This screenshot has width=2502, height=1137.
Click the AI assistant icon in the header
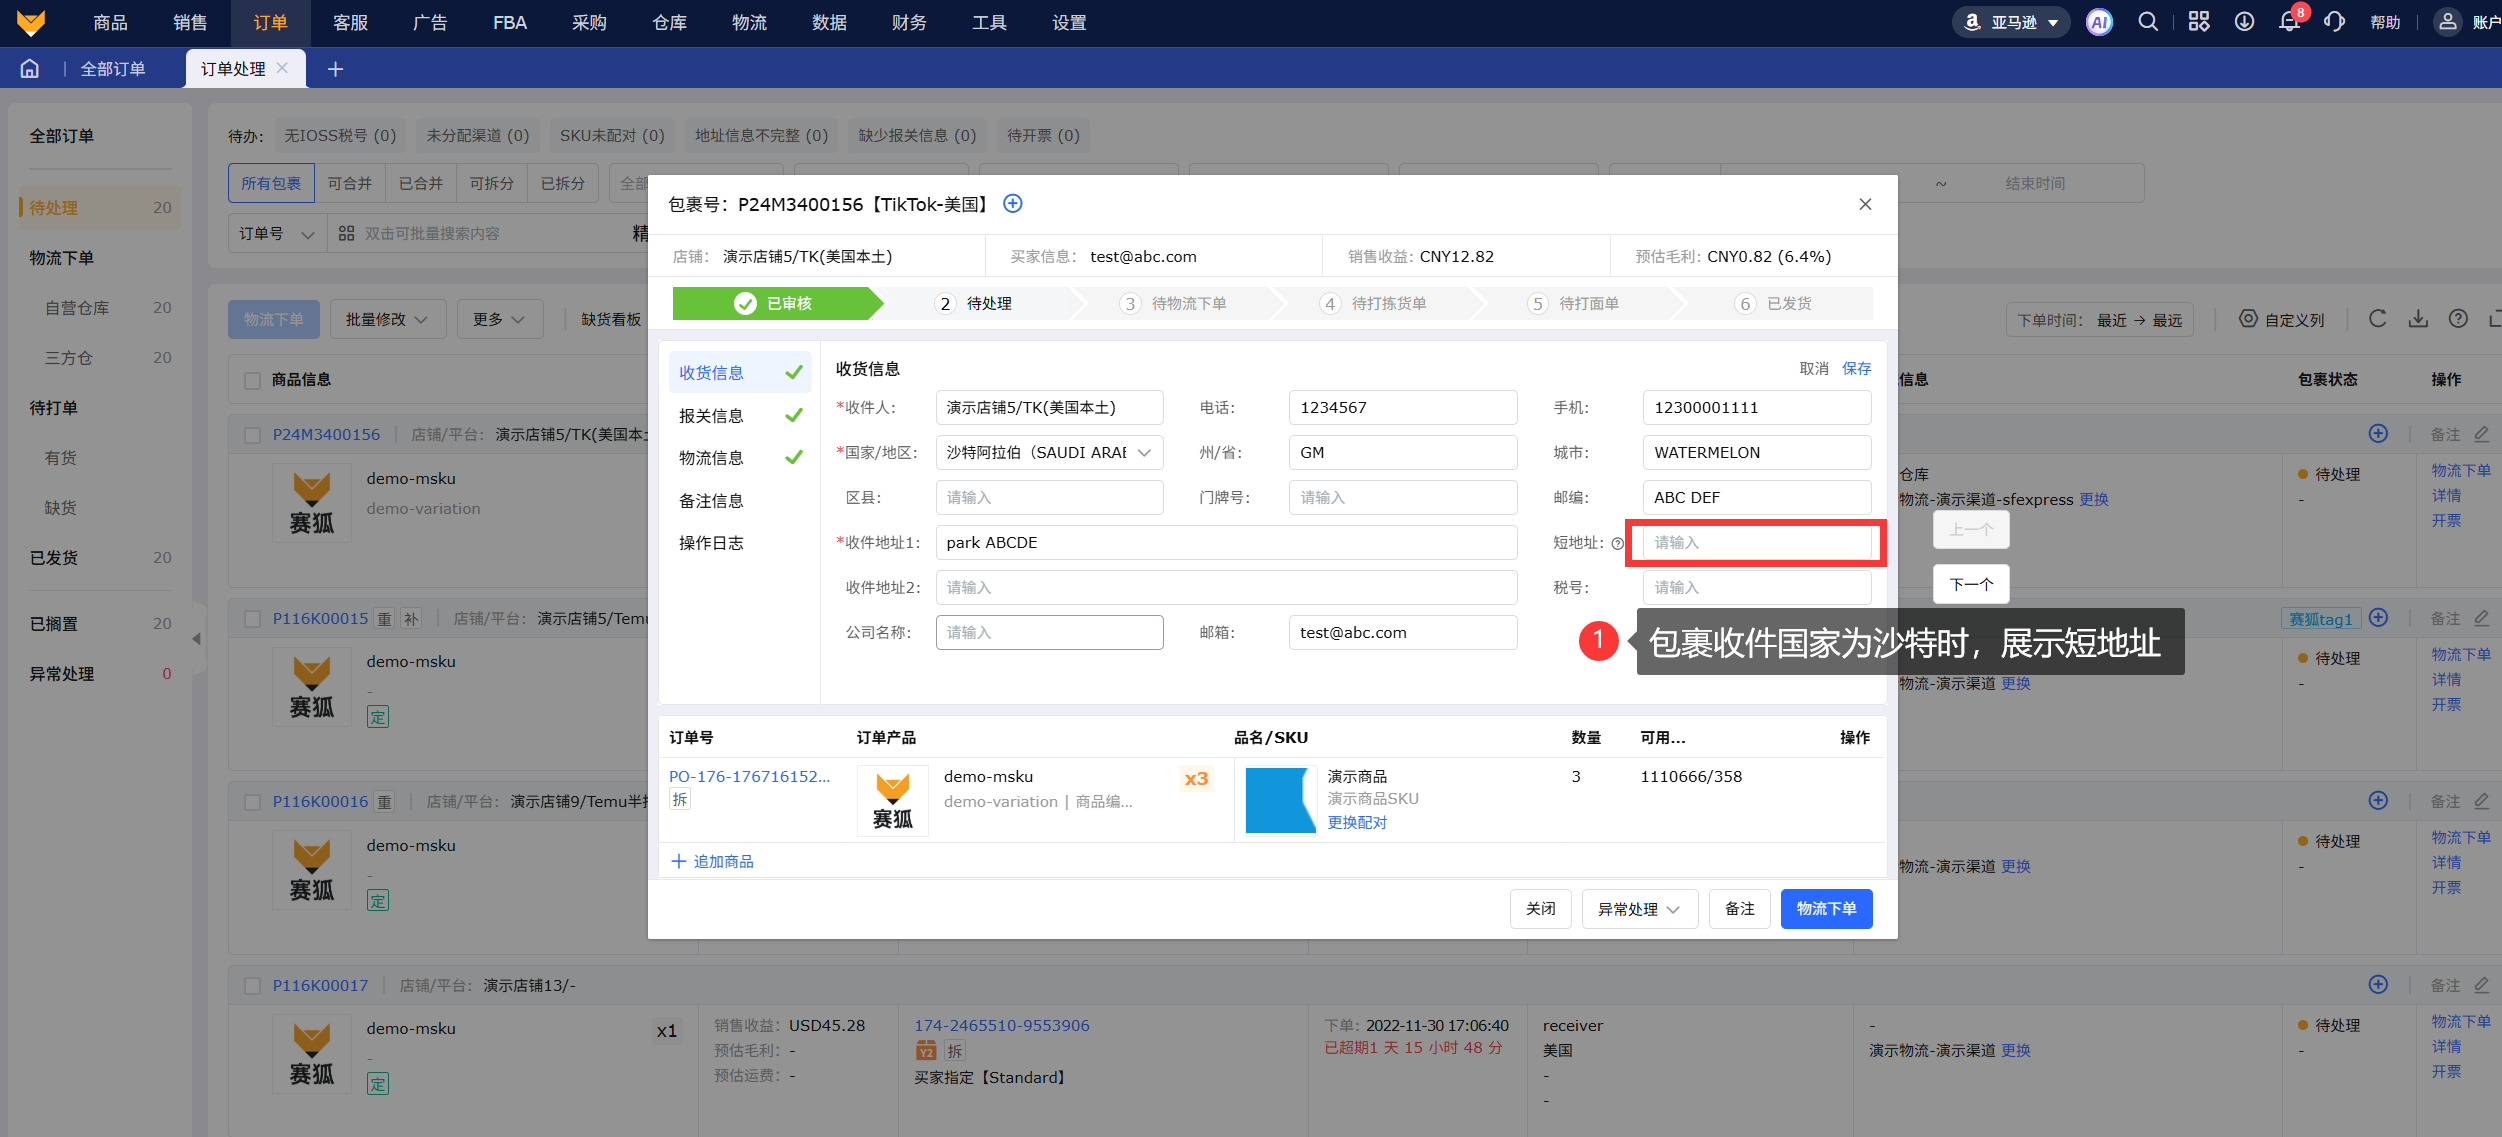point(2099,22)
